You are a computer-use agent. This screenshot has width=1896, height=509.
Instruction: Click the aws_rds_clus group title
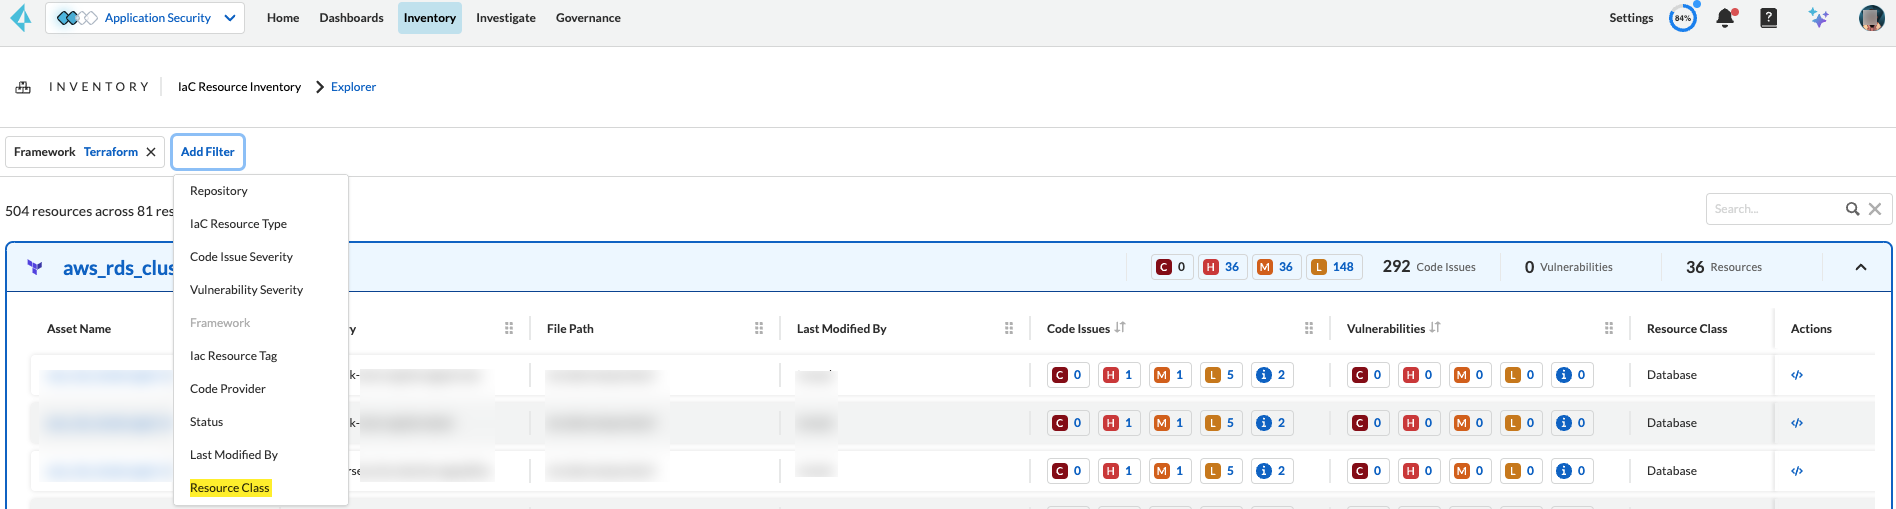coord(118,267)
